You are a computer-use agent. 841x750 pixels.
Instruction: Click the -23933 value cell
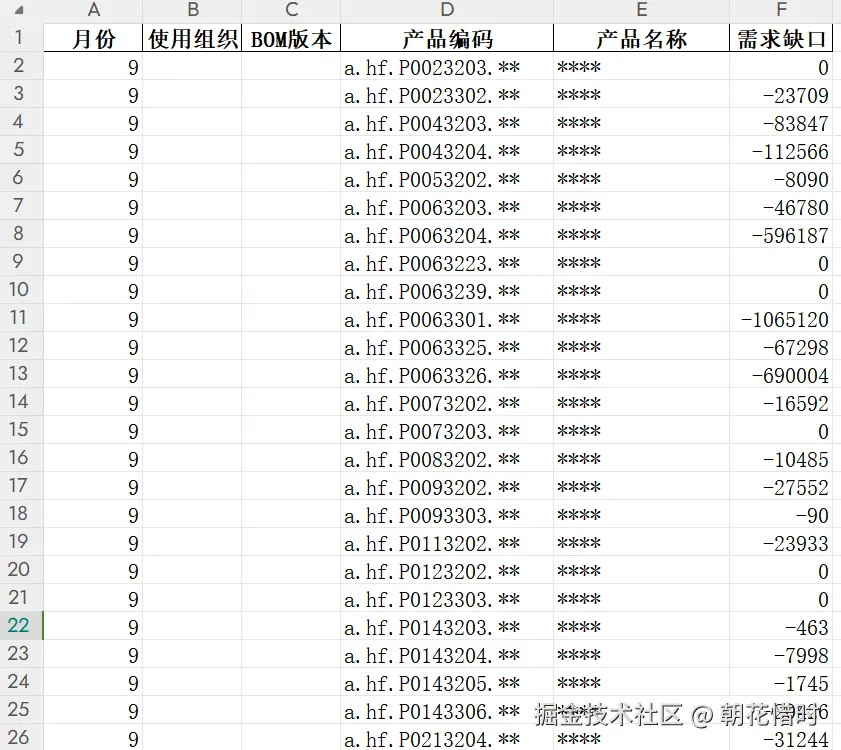781,542
